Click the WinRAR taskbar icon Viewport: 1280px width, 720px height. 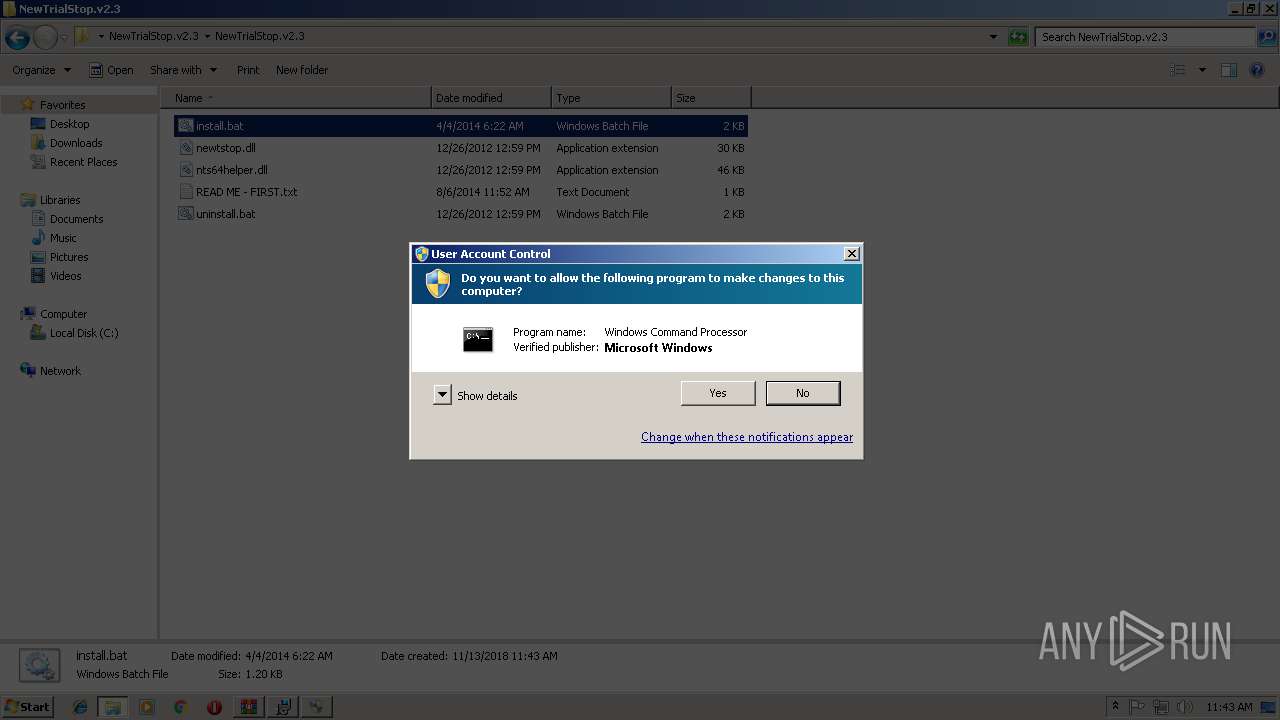coord(249,707)
